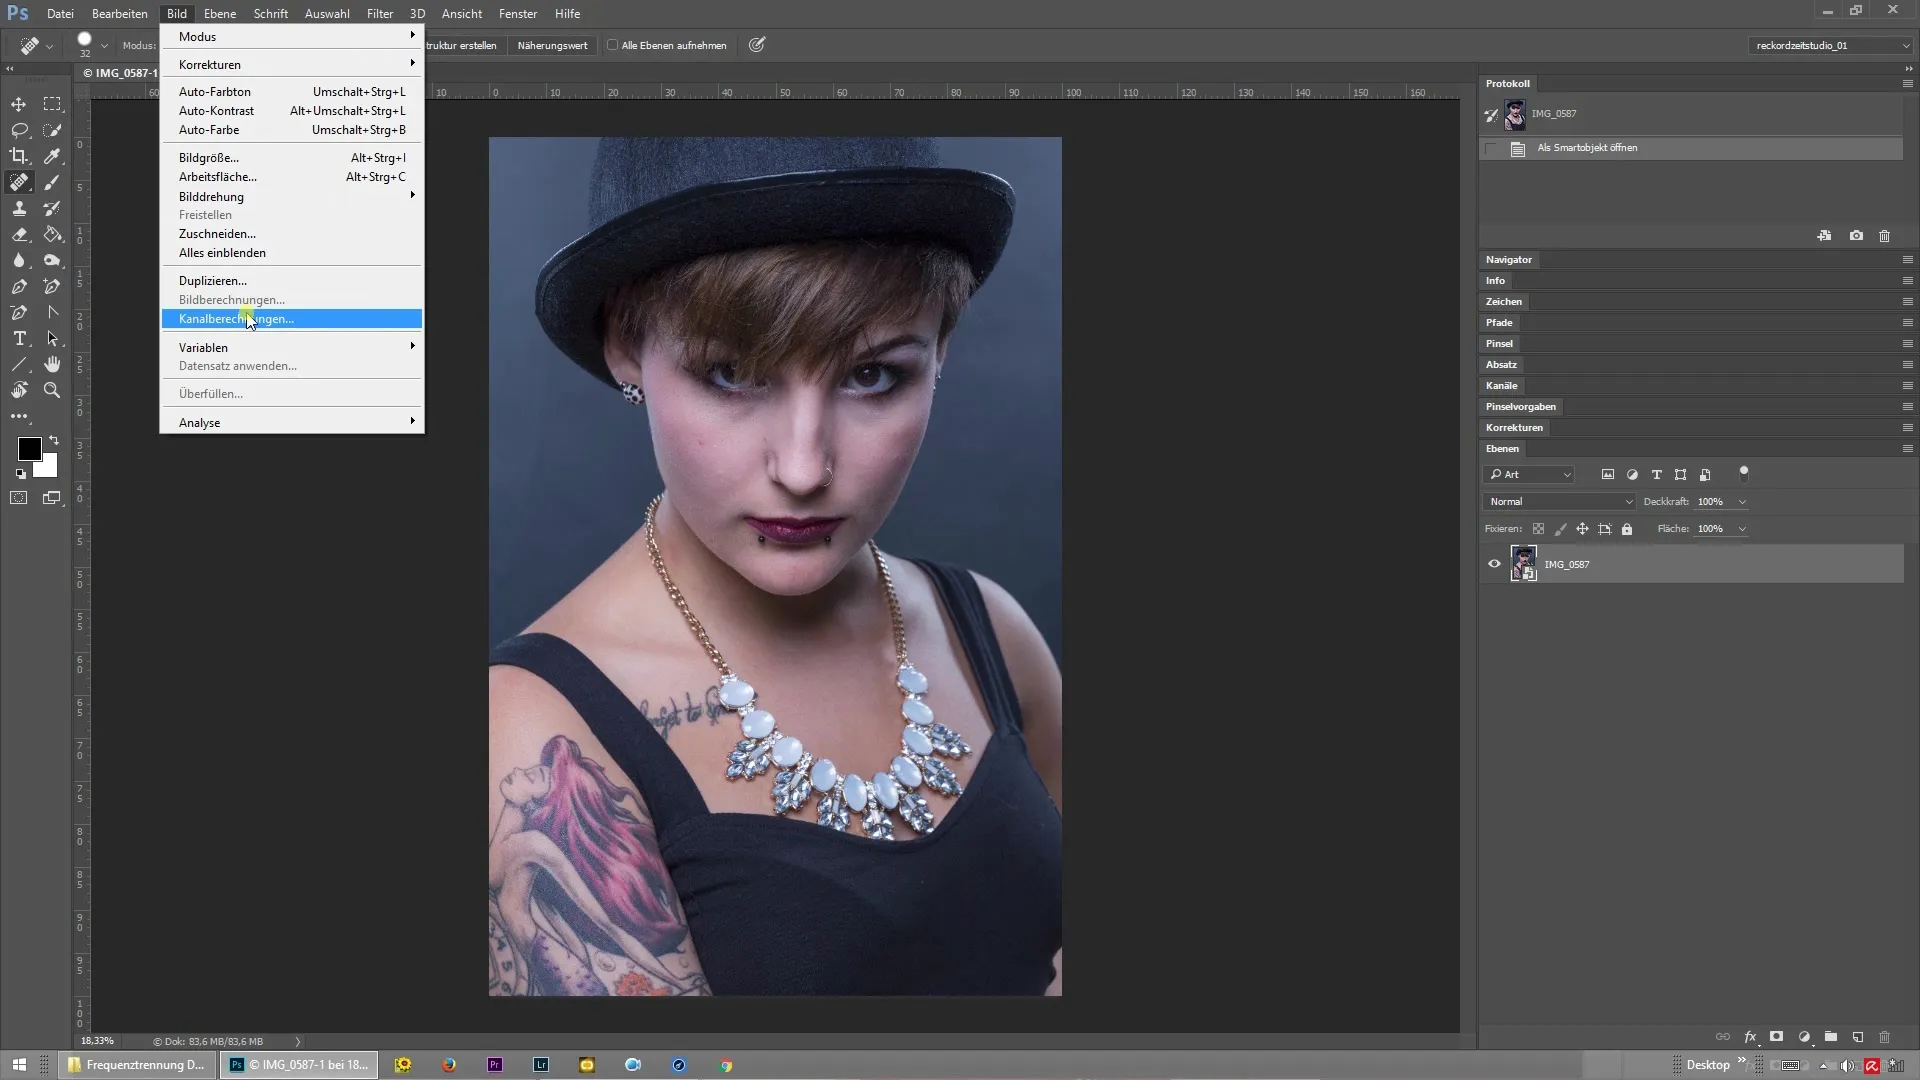Create new document from current state icon
The height and width of the screenshot is (1080, 1920).
1824,236
